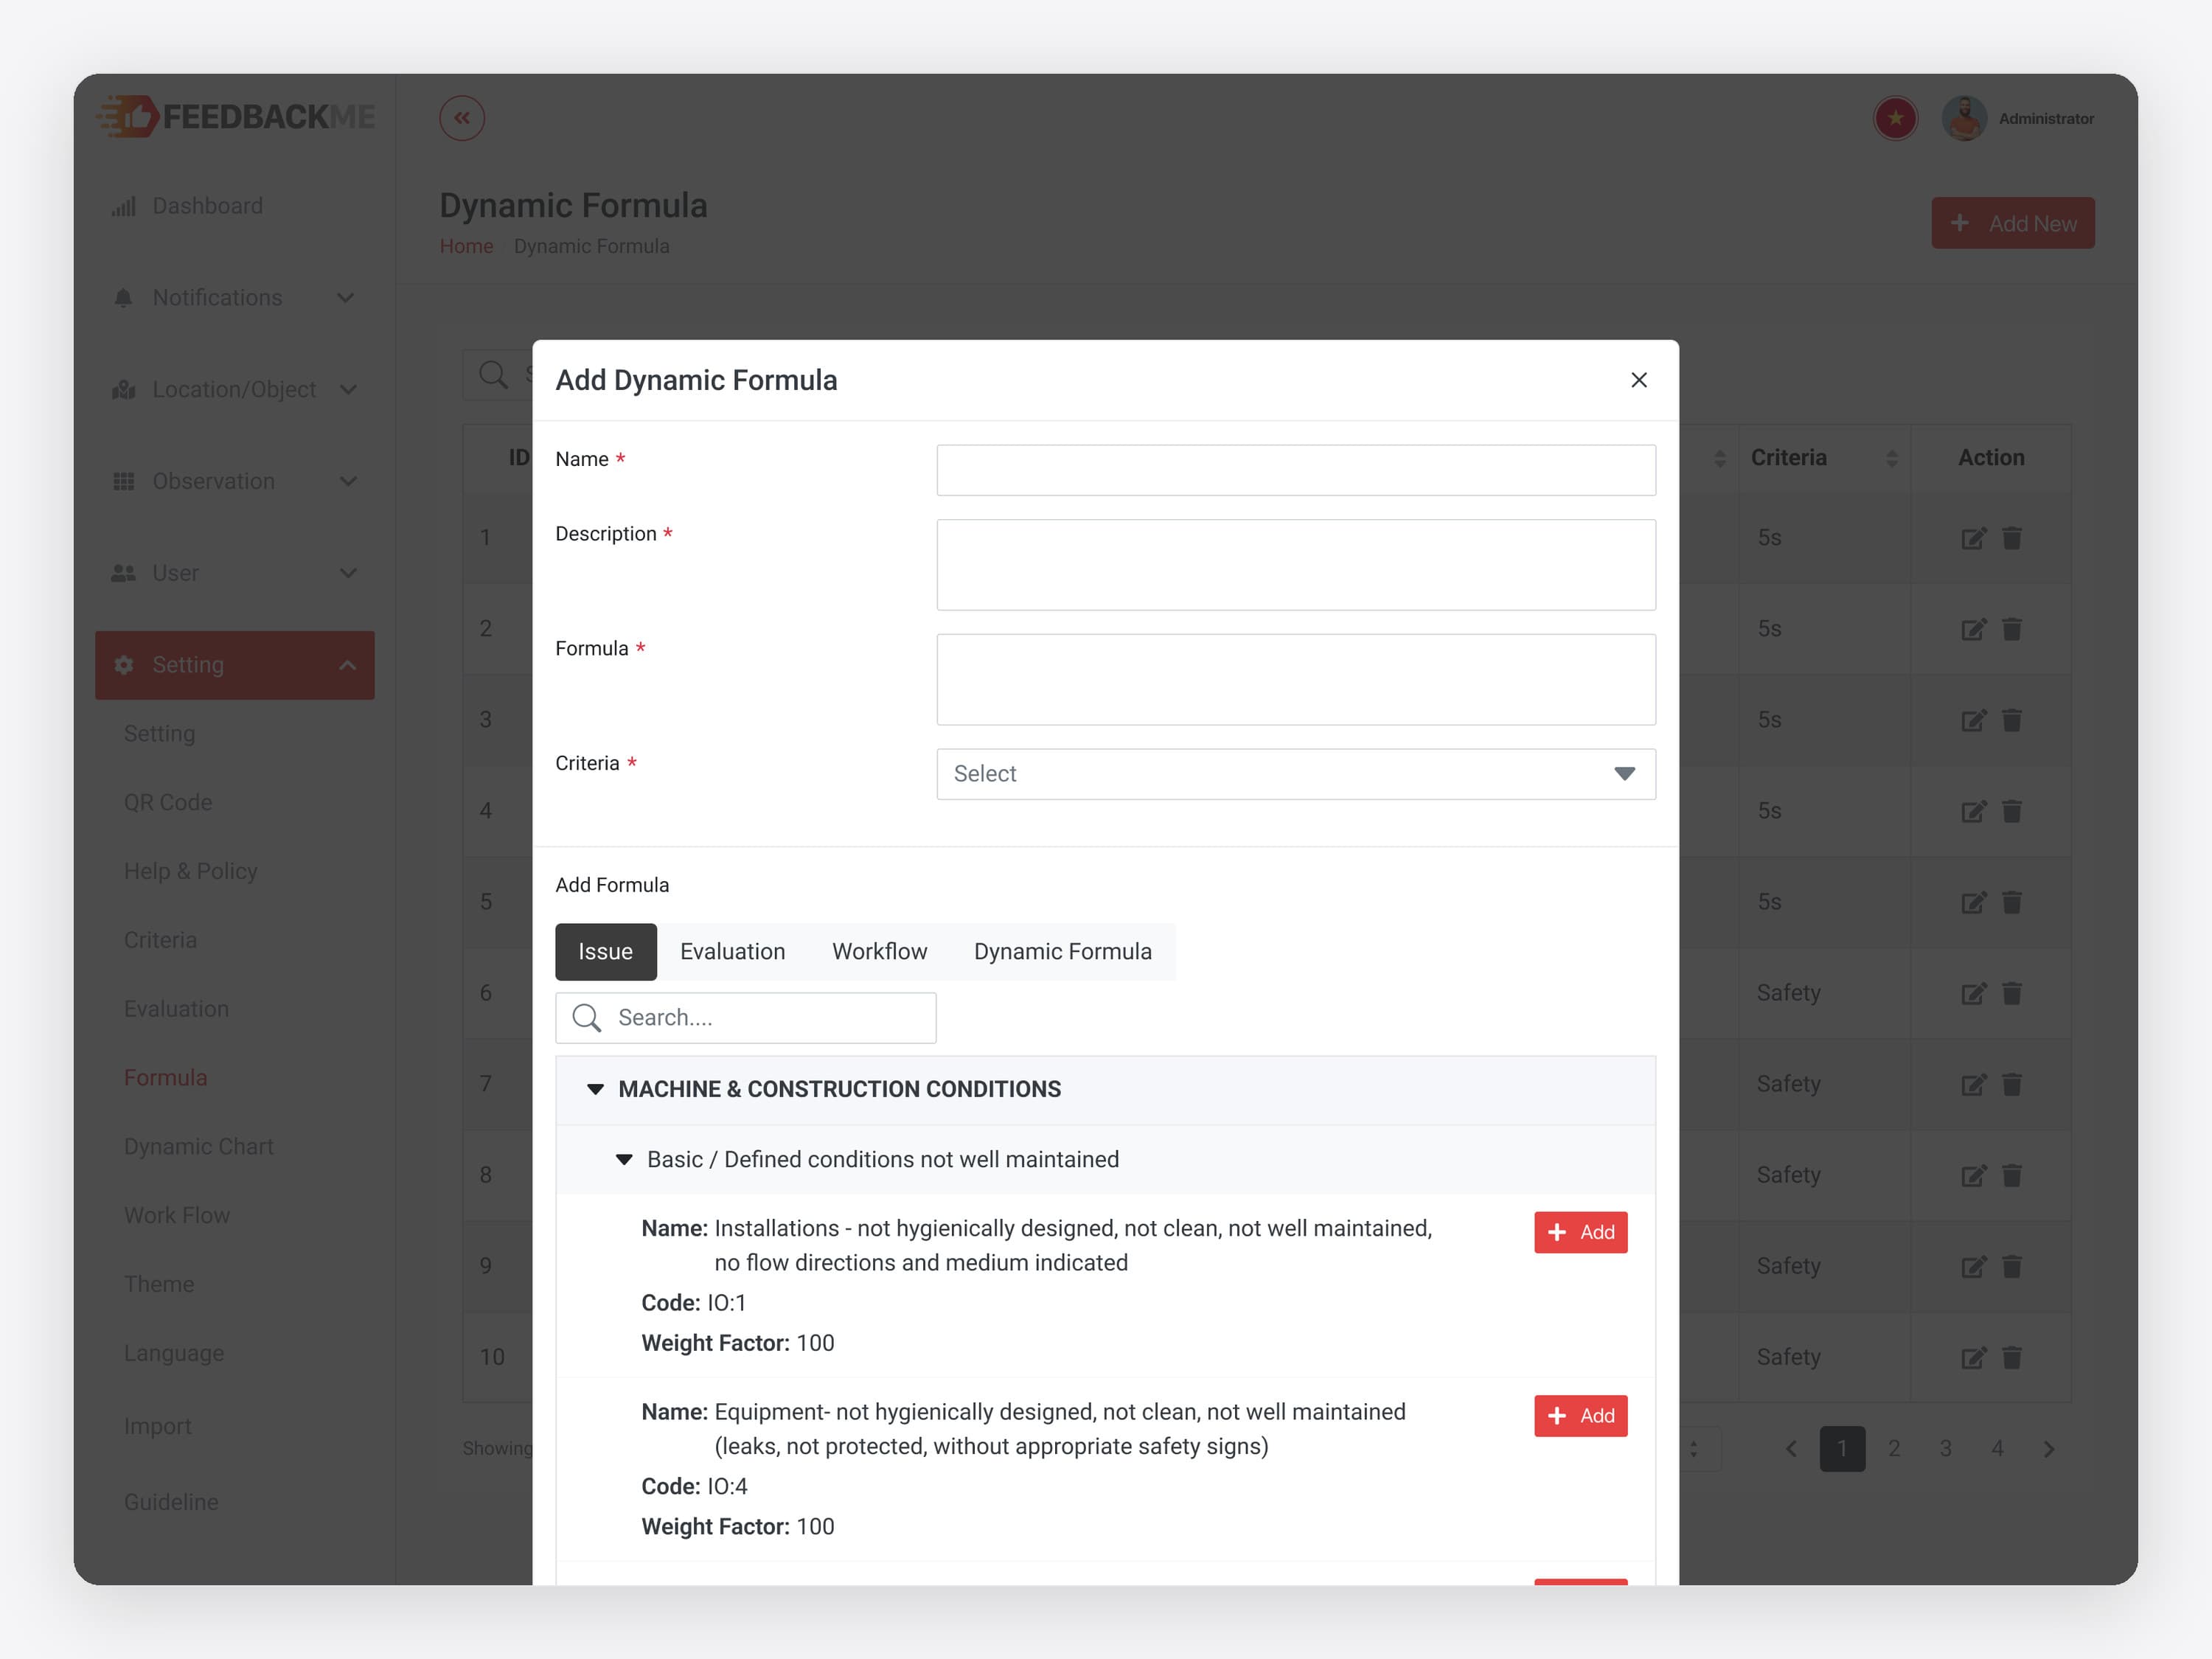
Task: Click the Home breadcrumb link
Action: (466, 246)
